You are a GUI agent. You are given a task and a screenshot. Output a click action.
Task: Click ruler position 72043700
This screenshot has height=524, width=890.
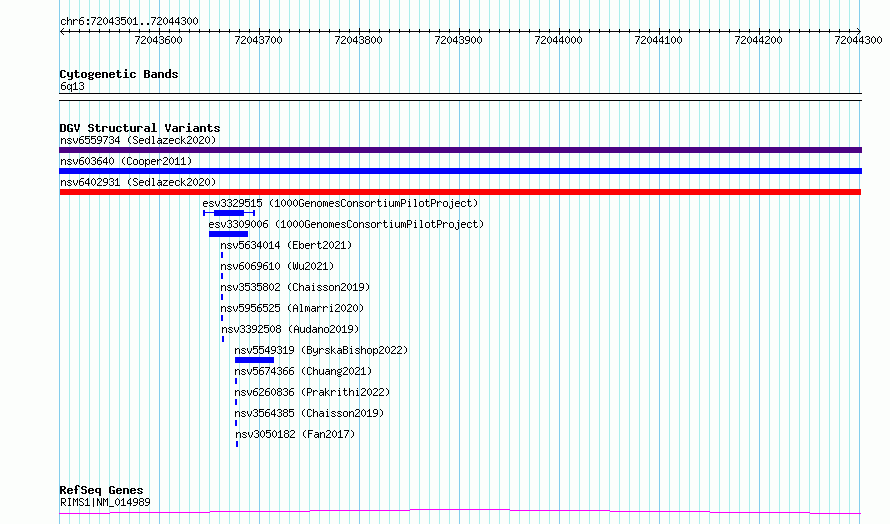click(258, 40)
